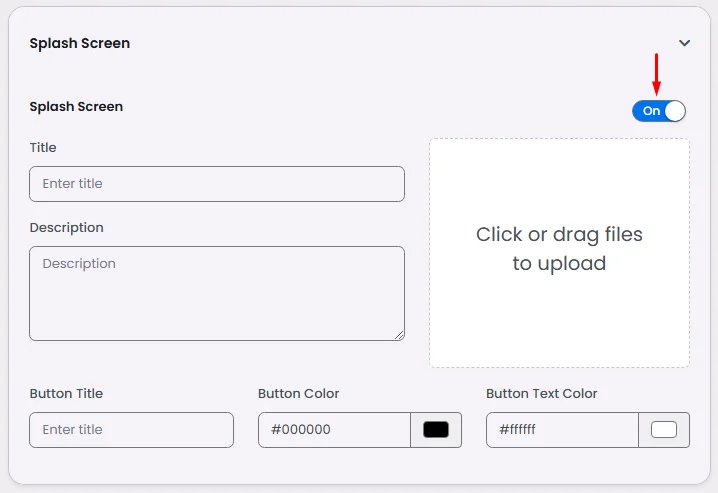Screen dimensions: 718x493
Task: Open the white Button Text Color swatch
Action: click(664, 430)
